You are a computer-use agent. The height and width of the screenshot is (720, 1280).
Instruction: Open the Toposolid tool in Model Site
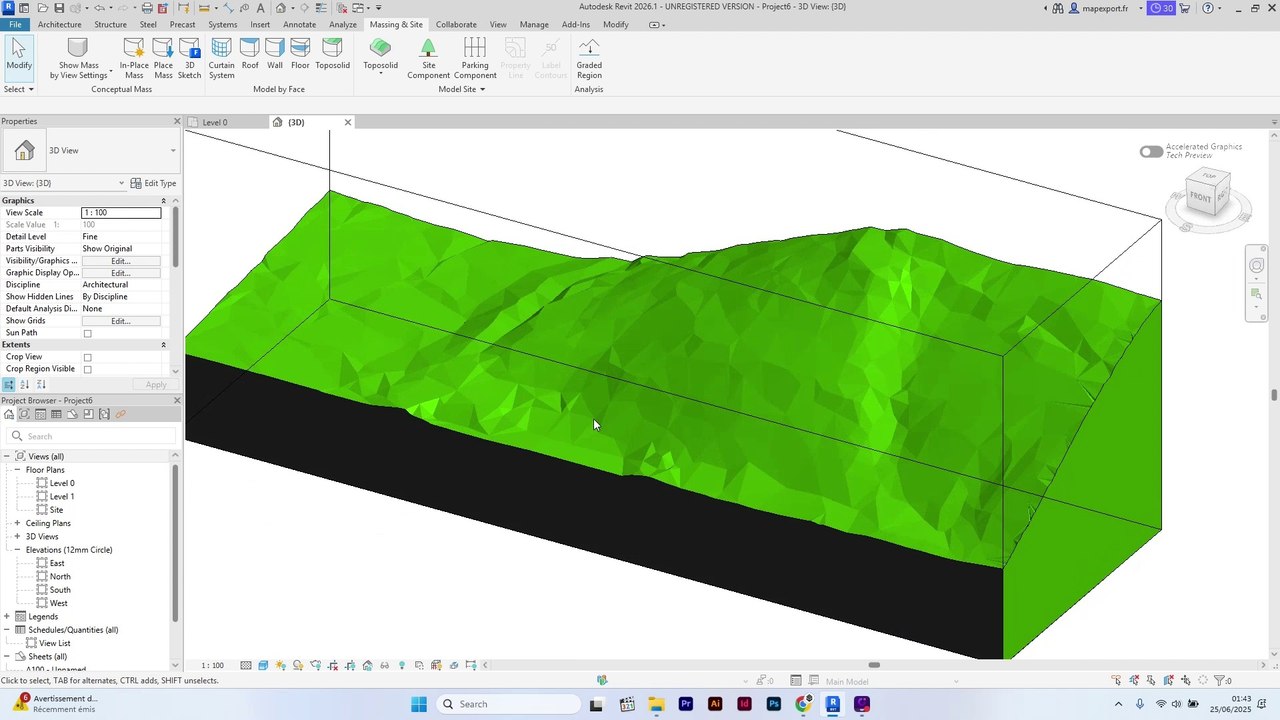point(380,55)
